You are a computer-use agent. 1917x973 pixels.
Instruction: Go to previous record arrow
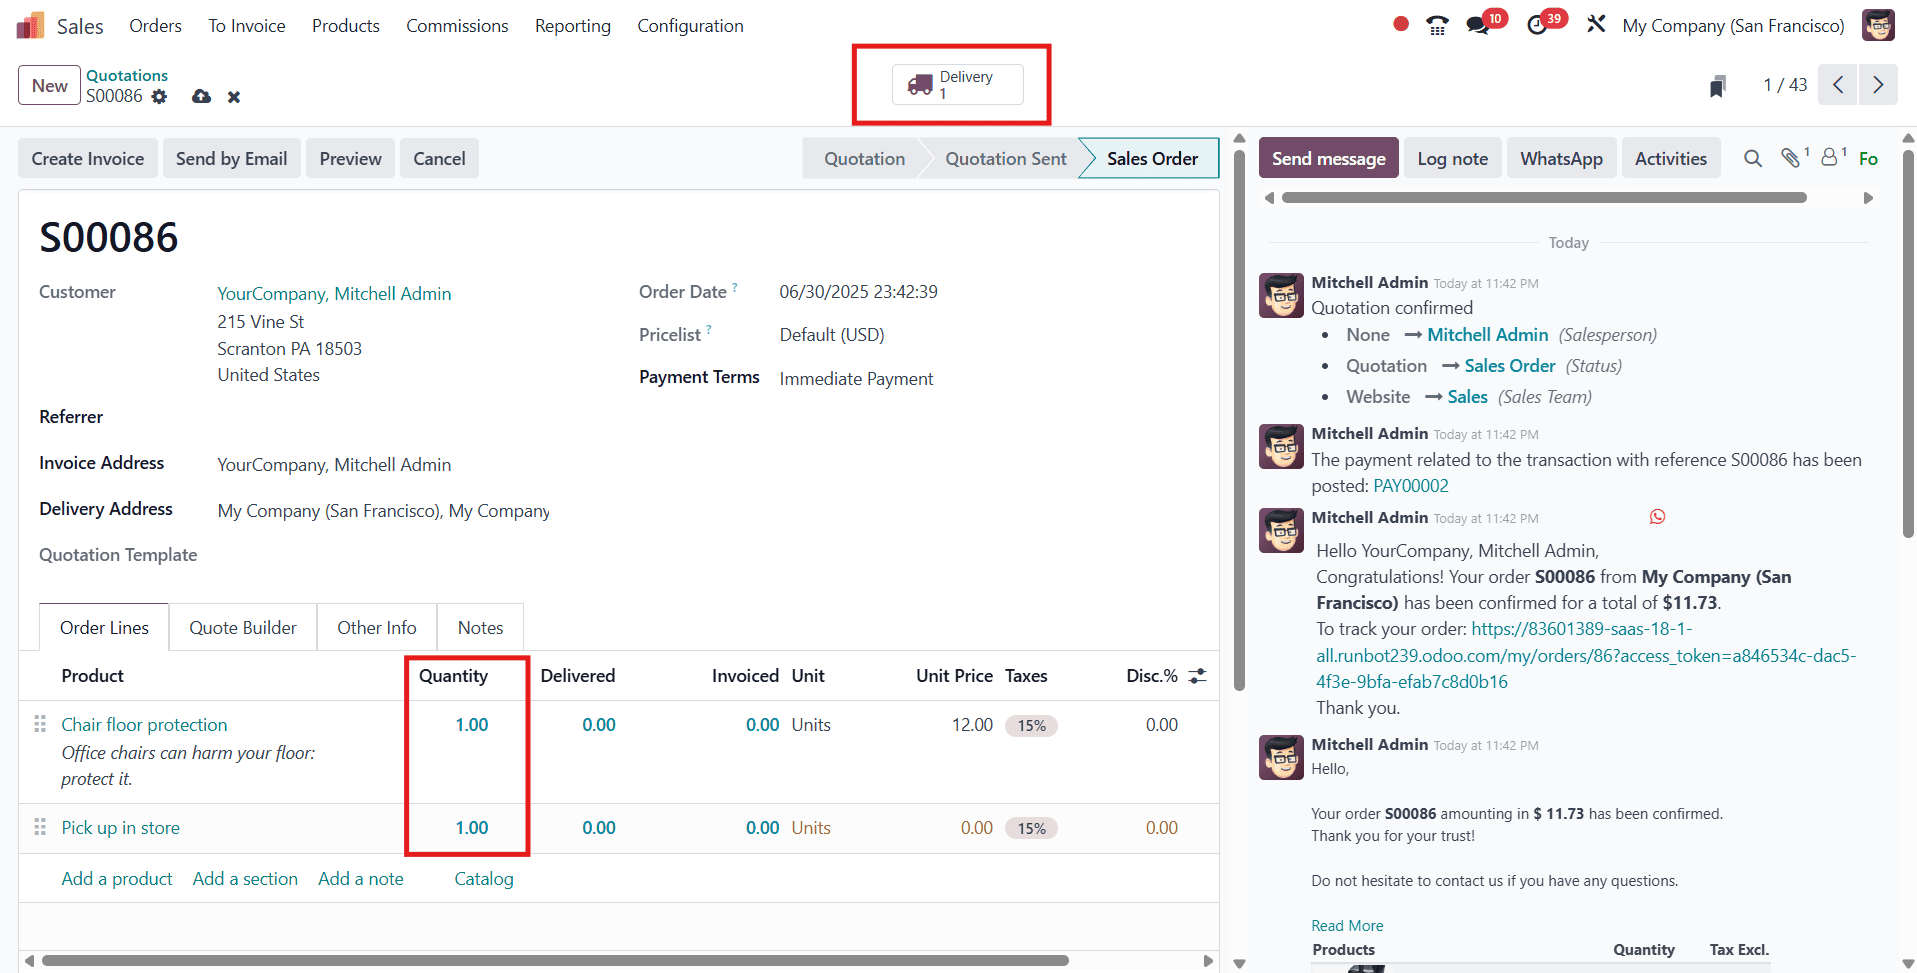click(1838, 85)
